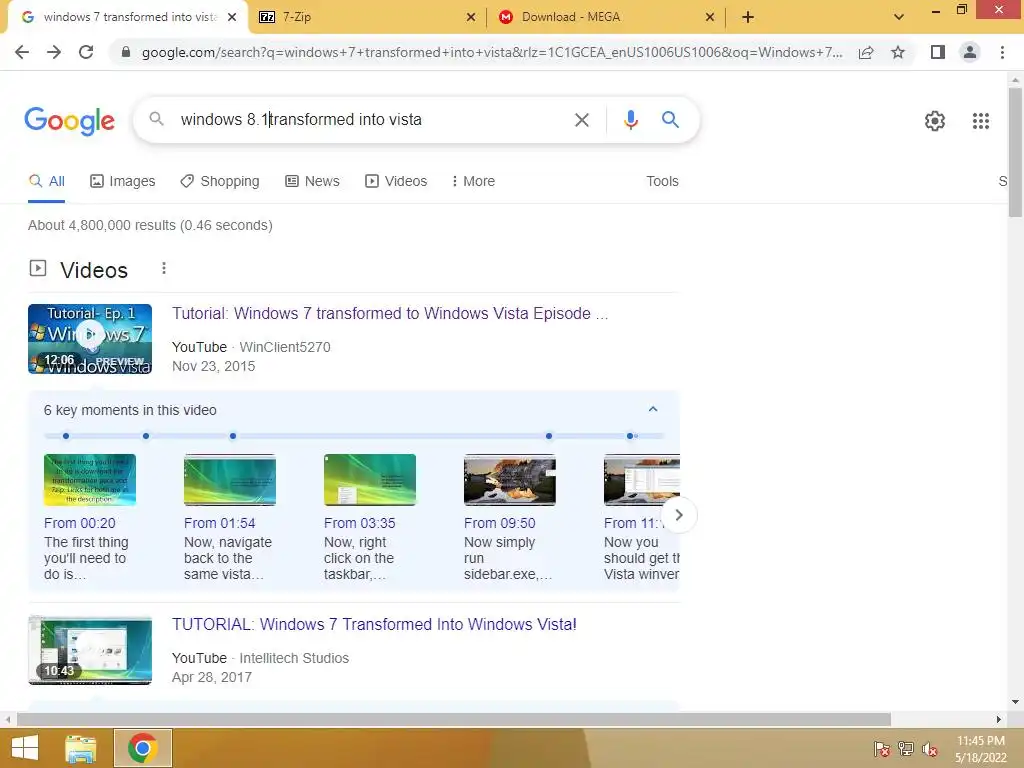
Task: Submit search with blue magnifier icon
Action: click(x=670, y=120)
